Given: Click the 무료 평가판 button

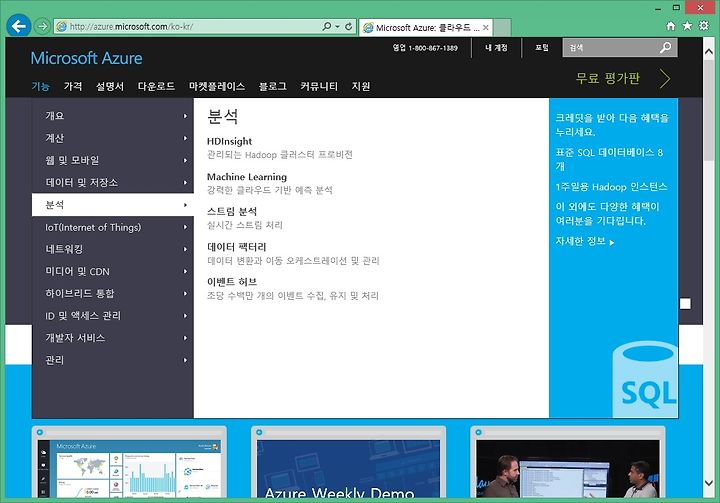Looking at the screenshot, I should [x=608, y=79].
